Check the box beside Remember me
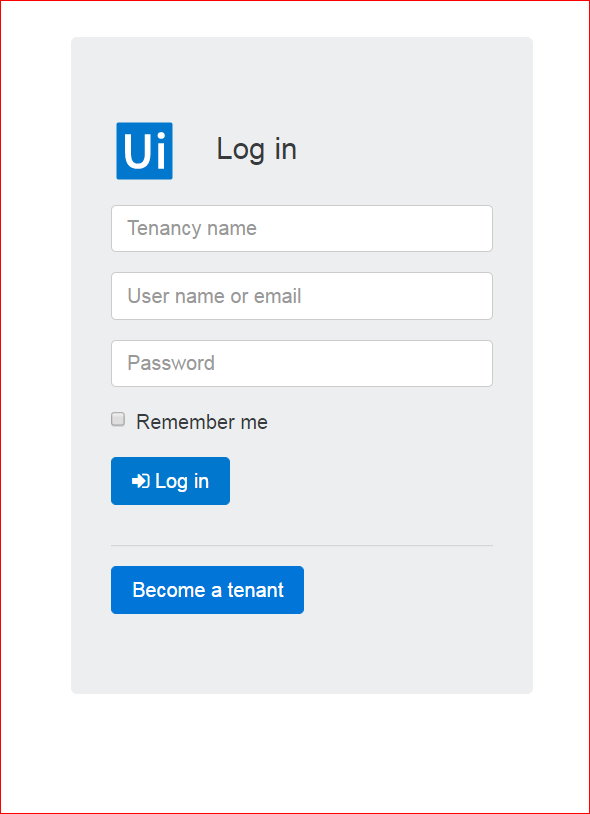 (x=117, y=419)
